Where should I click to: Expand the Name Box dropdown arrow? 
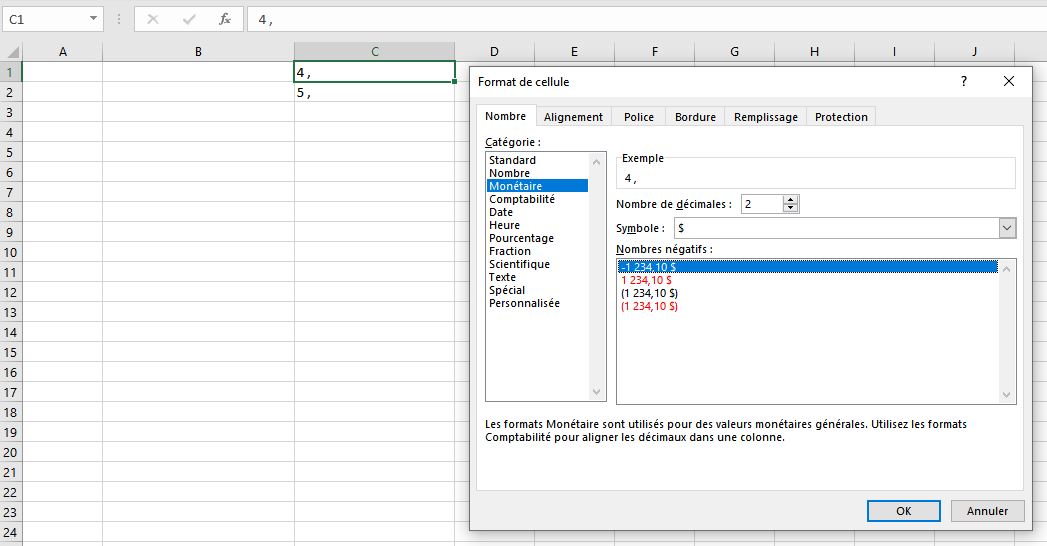coord(93,19)
